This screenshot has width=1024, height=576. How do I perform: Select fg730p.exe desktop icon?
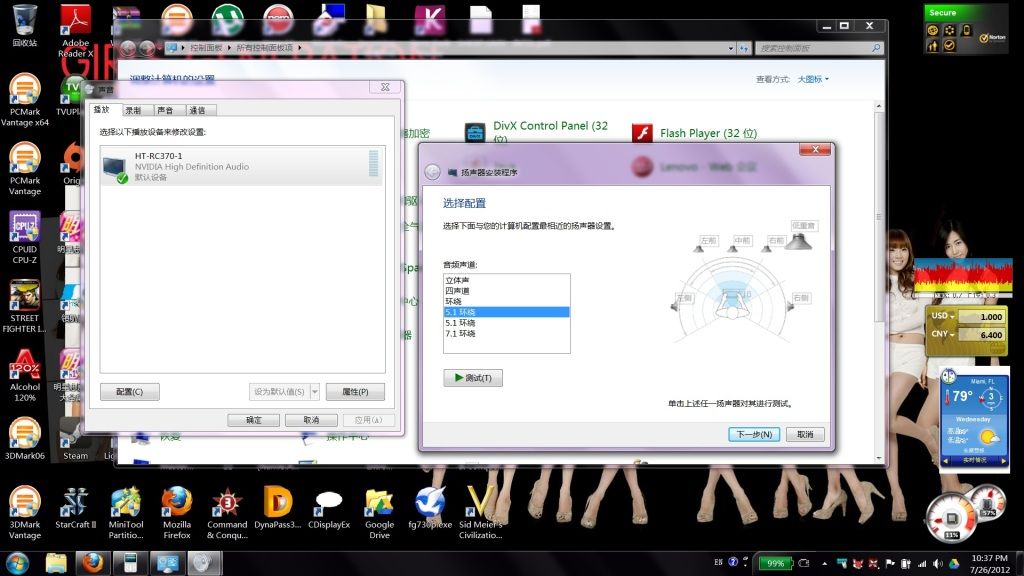(x=430, y=507)
